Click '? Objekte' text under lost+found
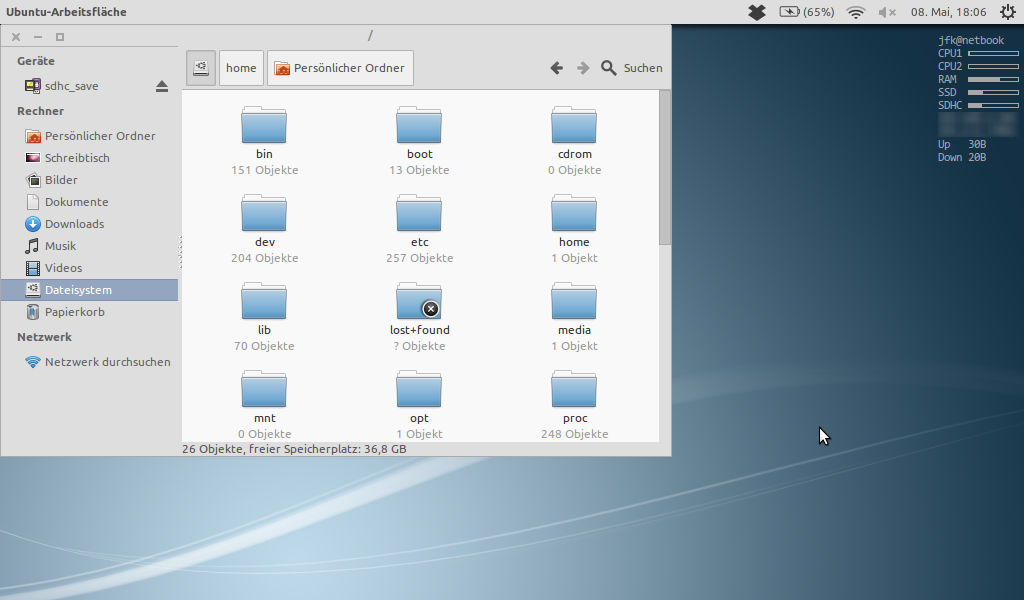The width and height of the screenshot is (1024, 600). click(419, 346)
